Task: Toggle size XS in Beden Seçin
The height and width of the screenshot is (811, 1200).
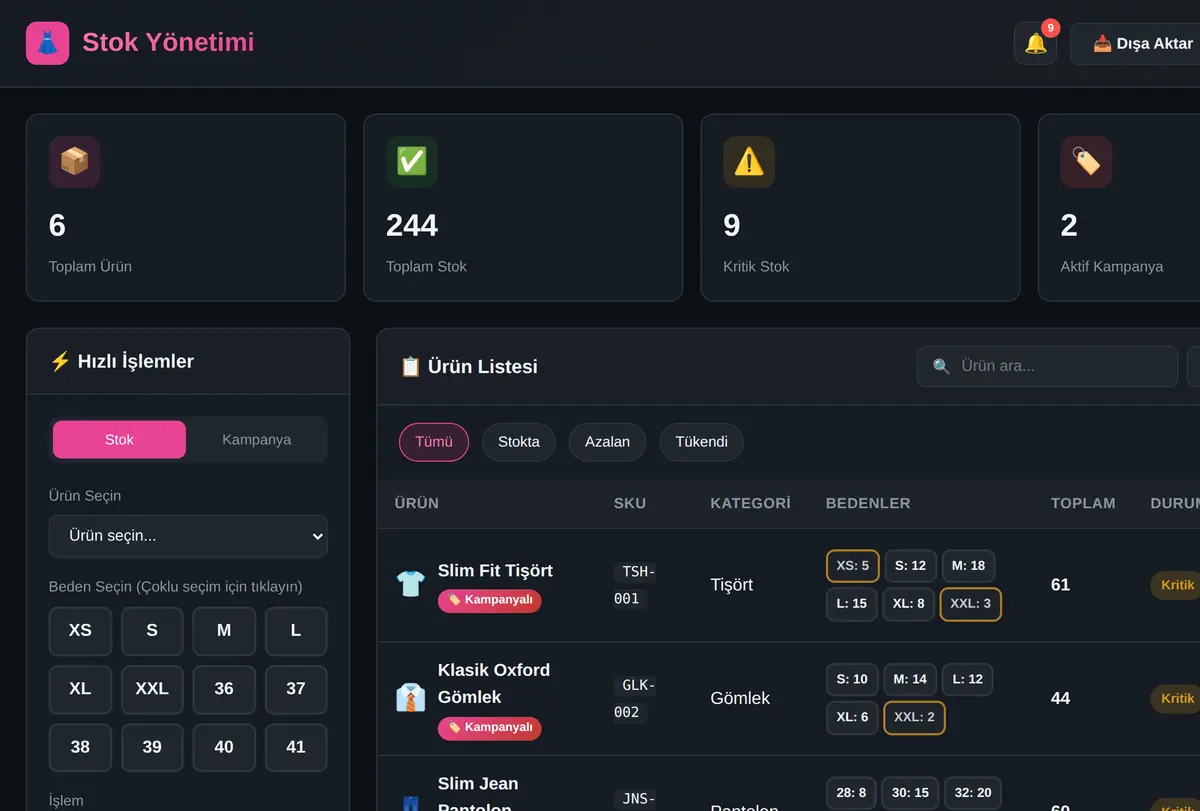Action: click(x=80, y=631)
